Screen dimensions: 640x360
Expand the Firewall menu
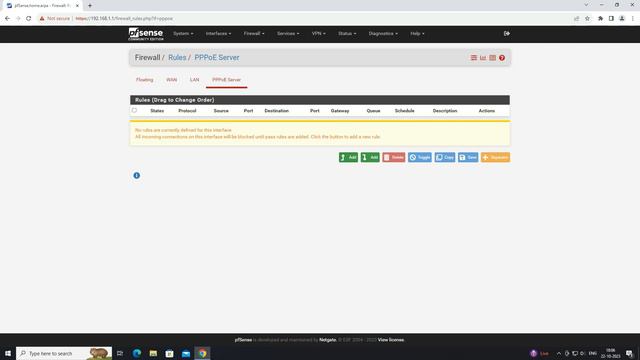tap(254, 33)
